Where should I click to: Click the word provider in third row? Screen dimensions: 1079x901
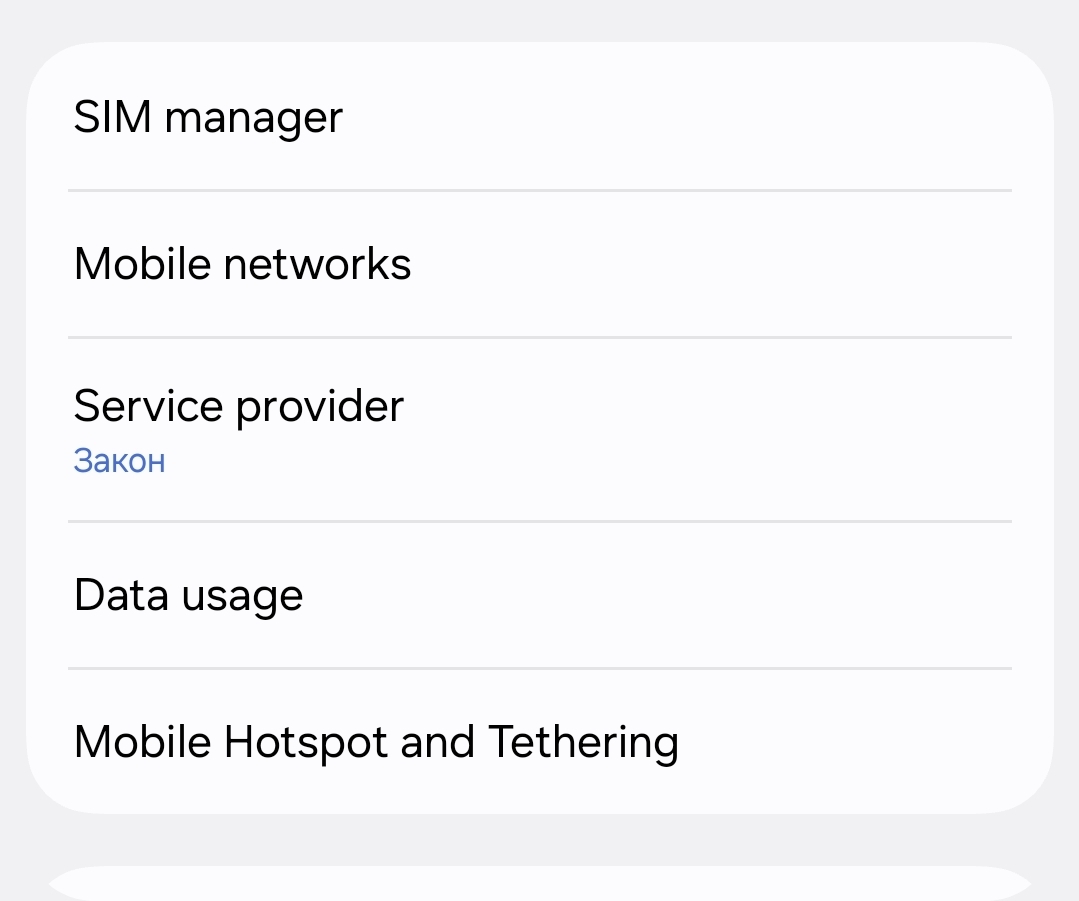pyautogui.click(x=320, y=407)
